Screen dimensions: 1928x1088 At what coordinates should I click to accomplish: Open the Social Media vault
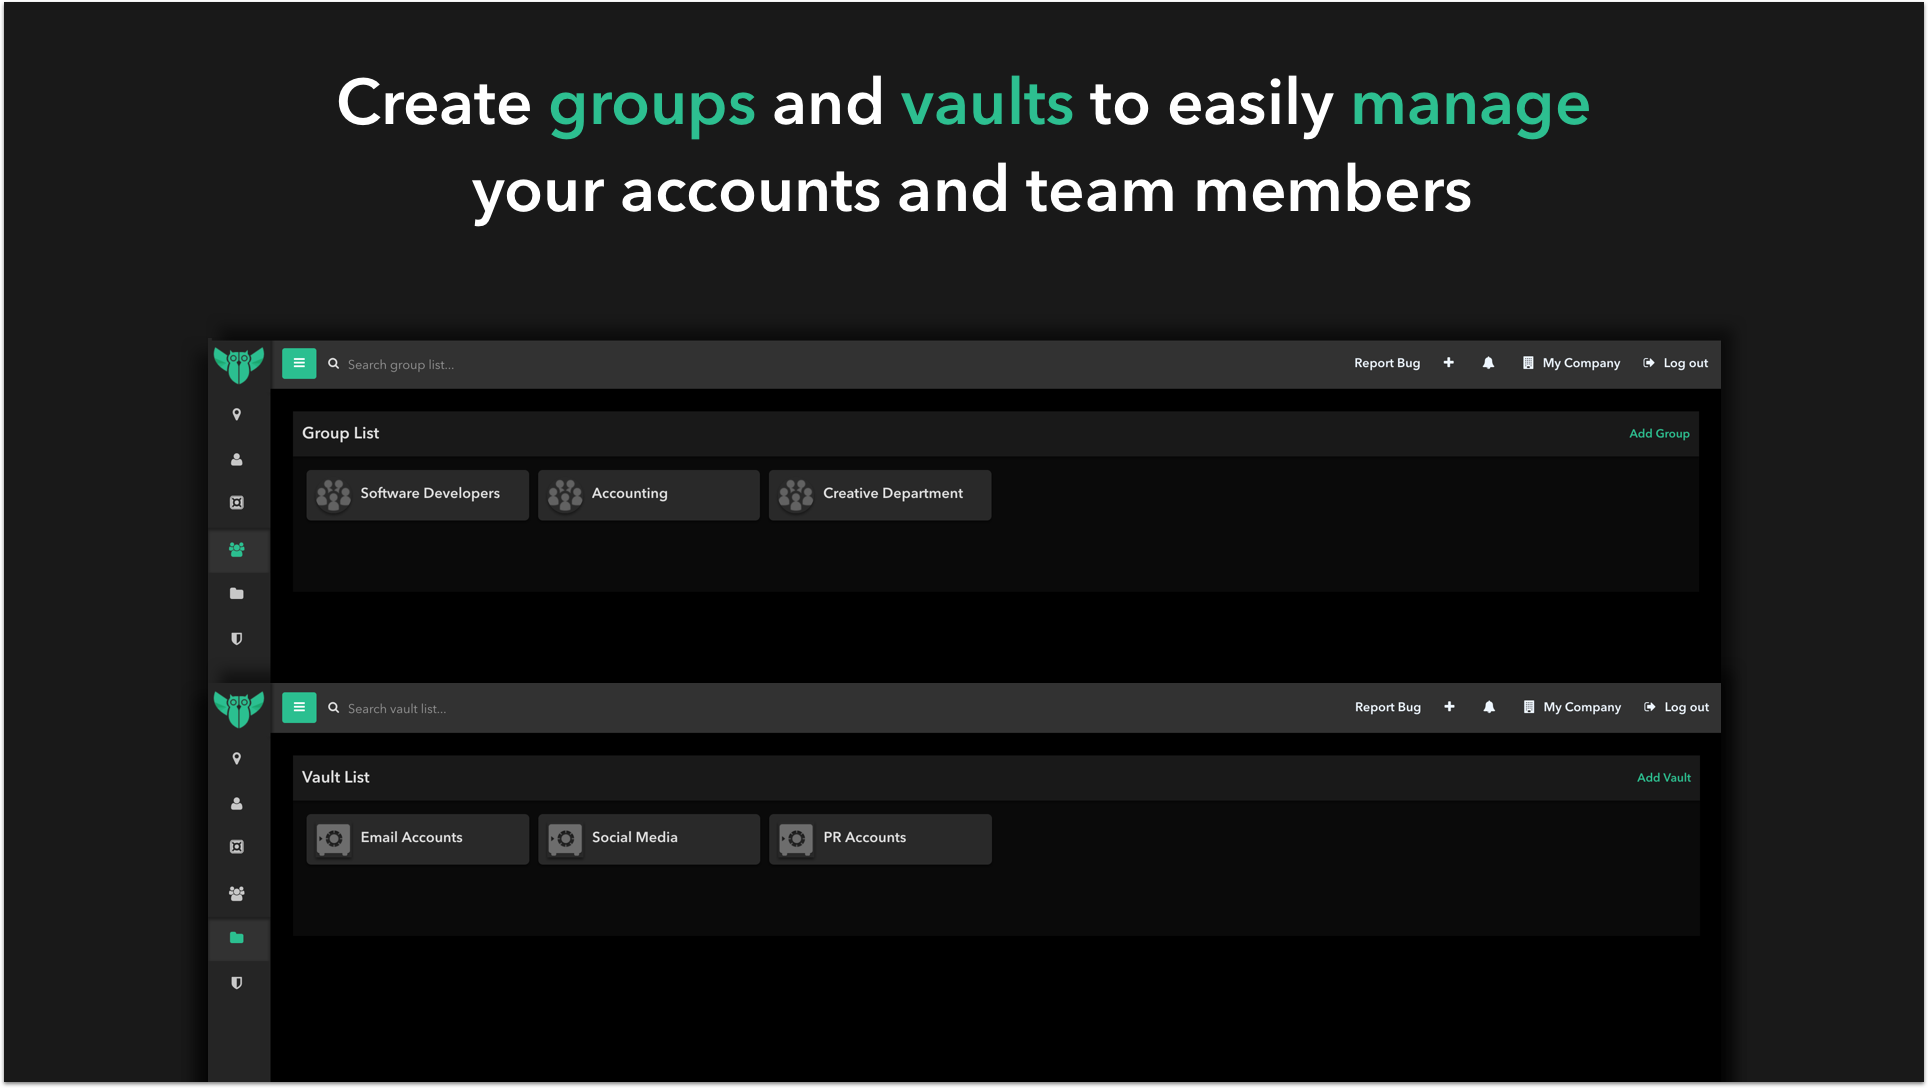[648, 838]
